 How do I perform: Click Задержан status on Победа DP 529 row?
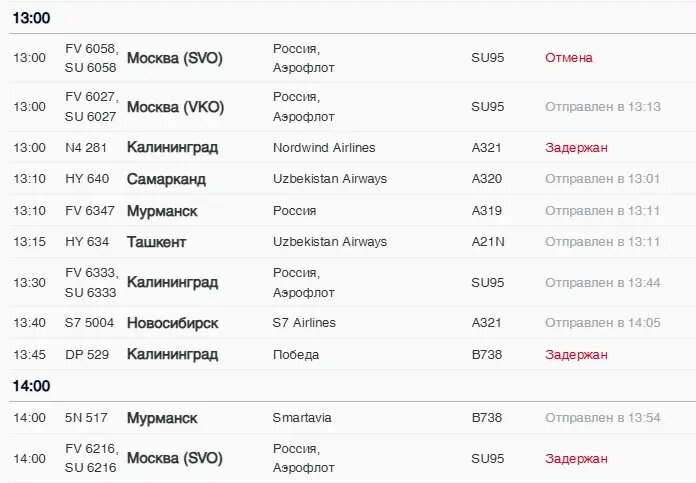(576, 355)
